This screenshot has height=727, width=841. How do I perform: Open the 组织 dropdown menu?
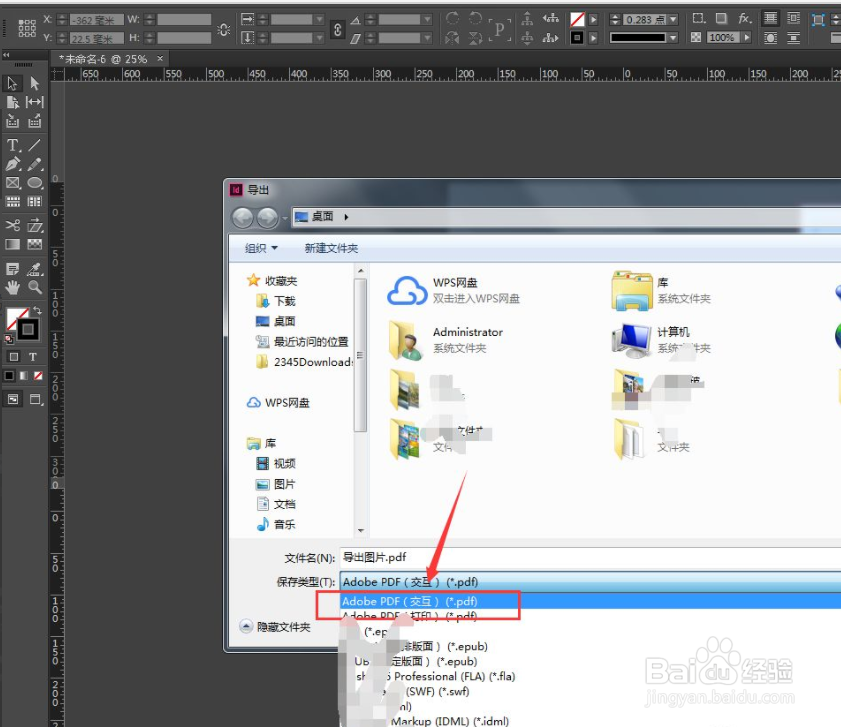(261, 248)
